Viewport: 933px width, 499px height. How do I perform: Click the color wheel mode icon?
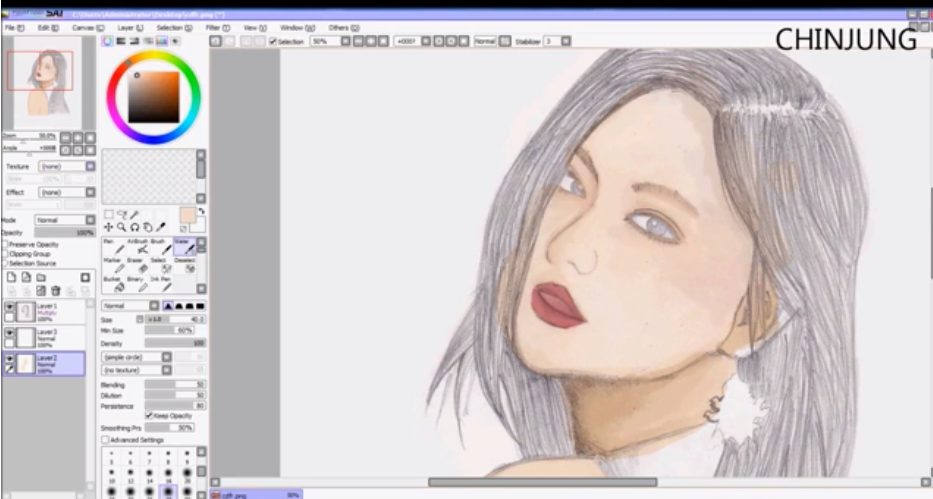coord(108,41)
